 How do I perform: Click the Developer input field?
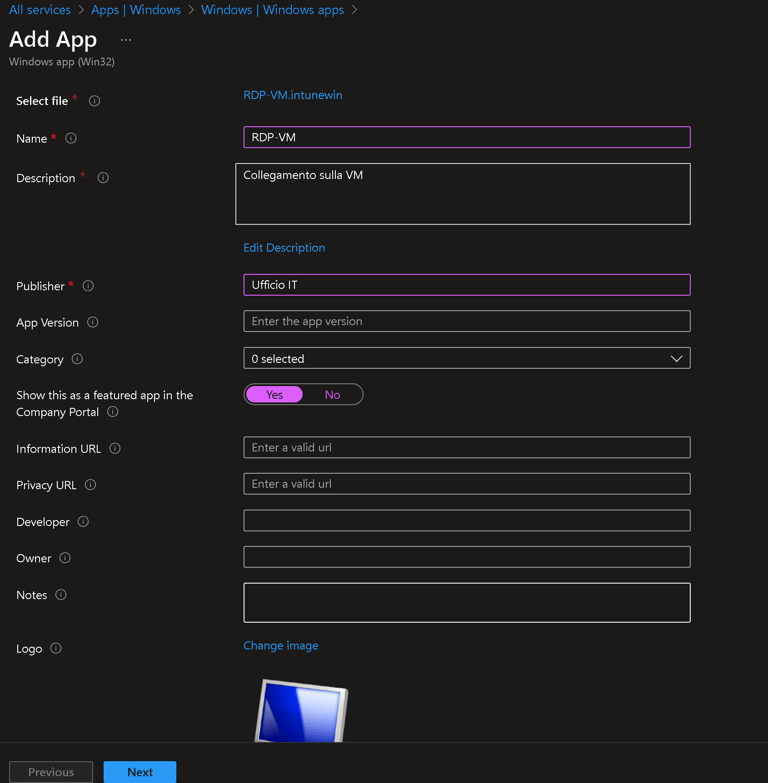tap(467, 521)
